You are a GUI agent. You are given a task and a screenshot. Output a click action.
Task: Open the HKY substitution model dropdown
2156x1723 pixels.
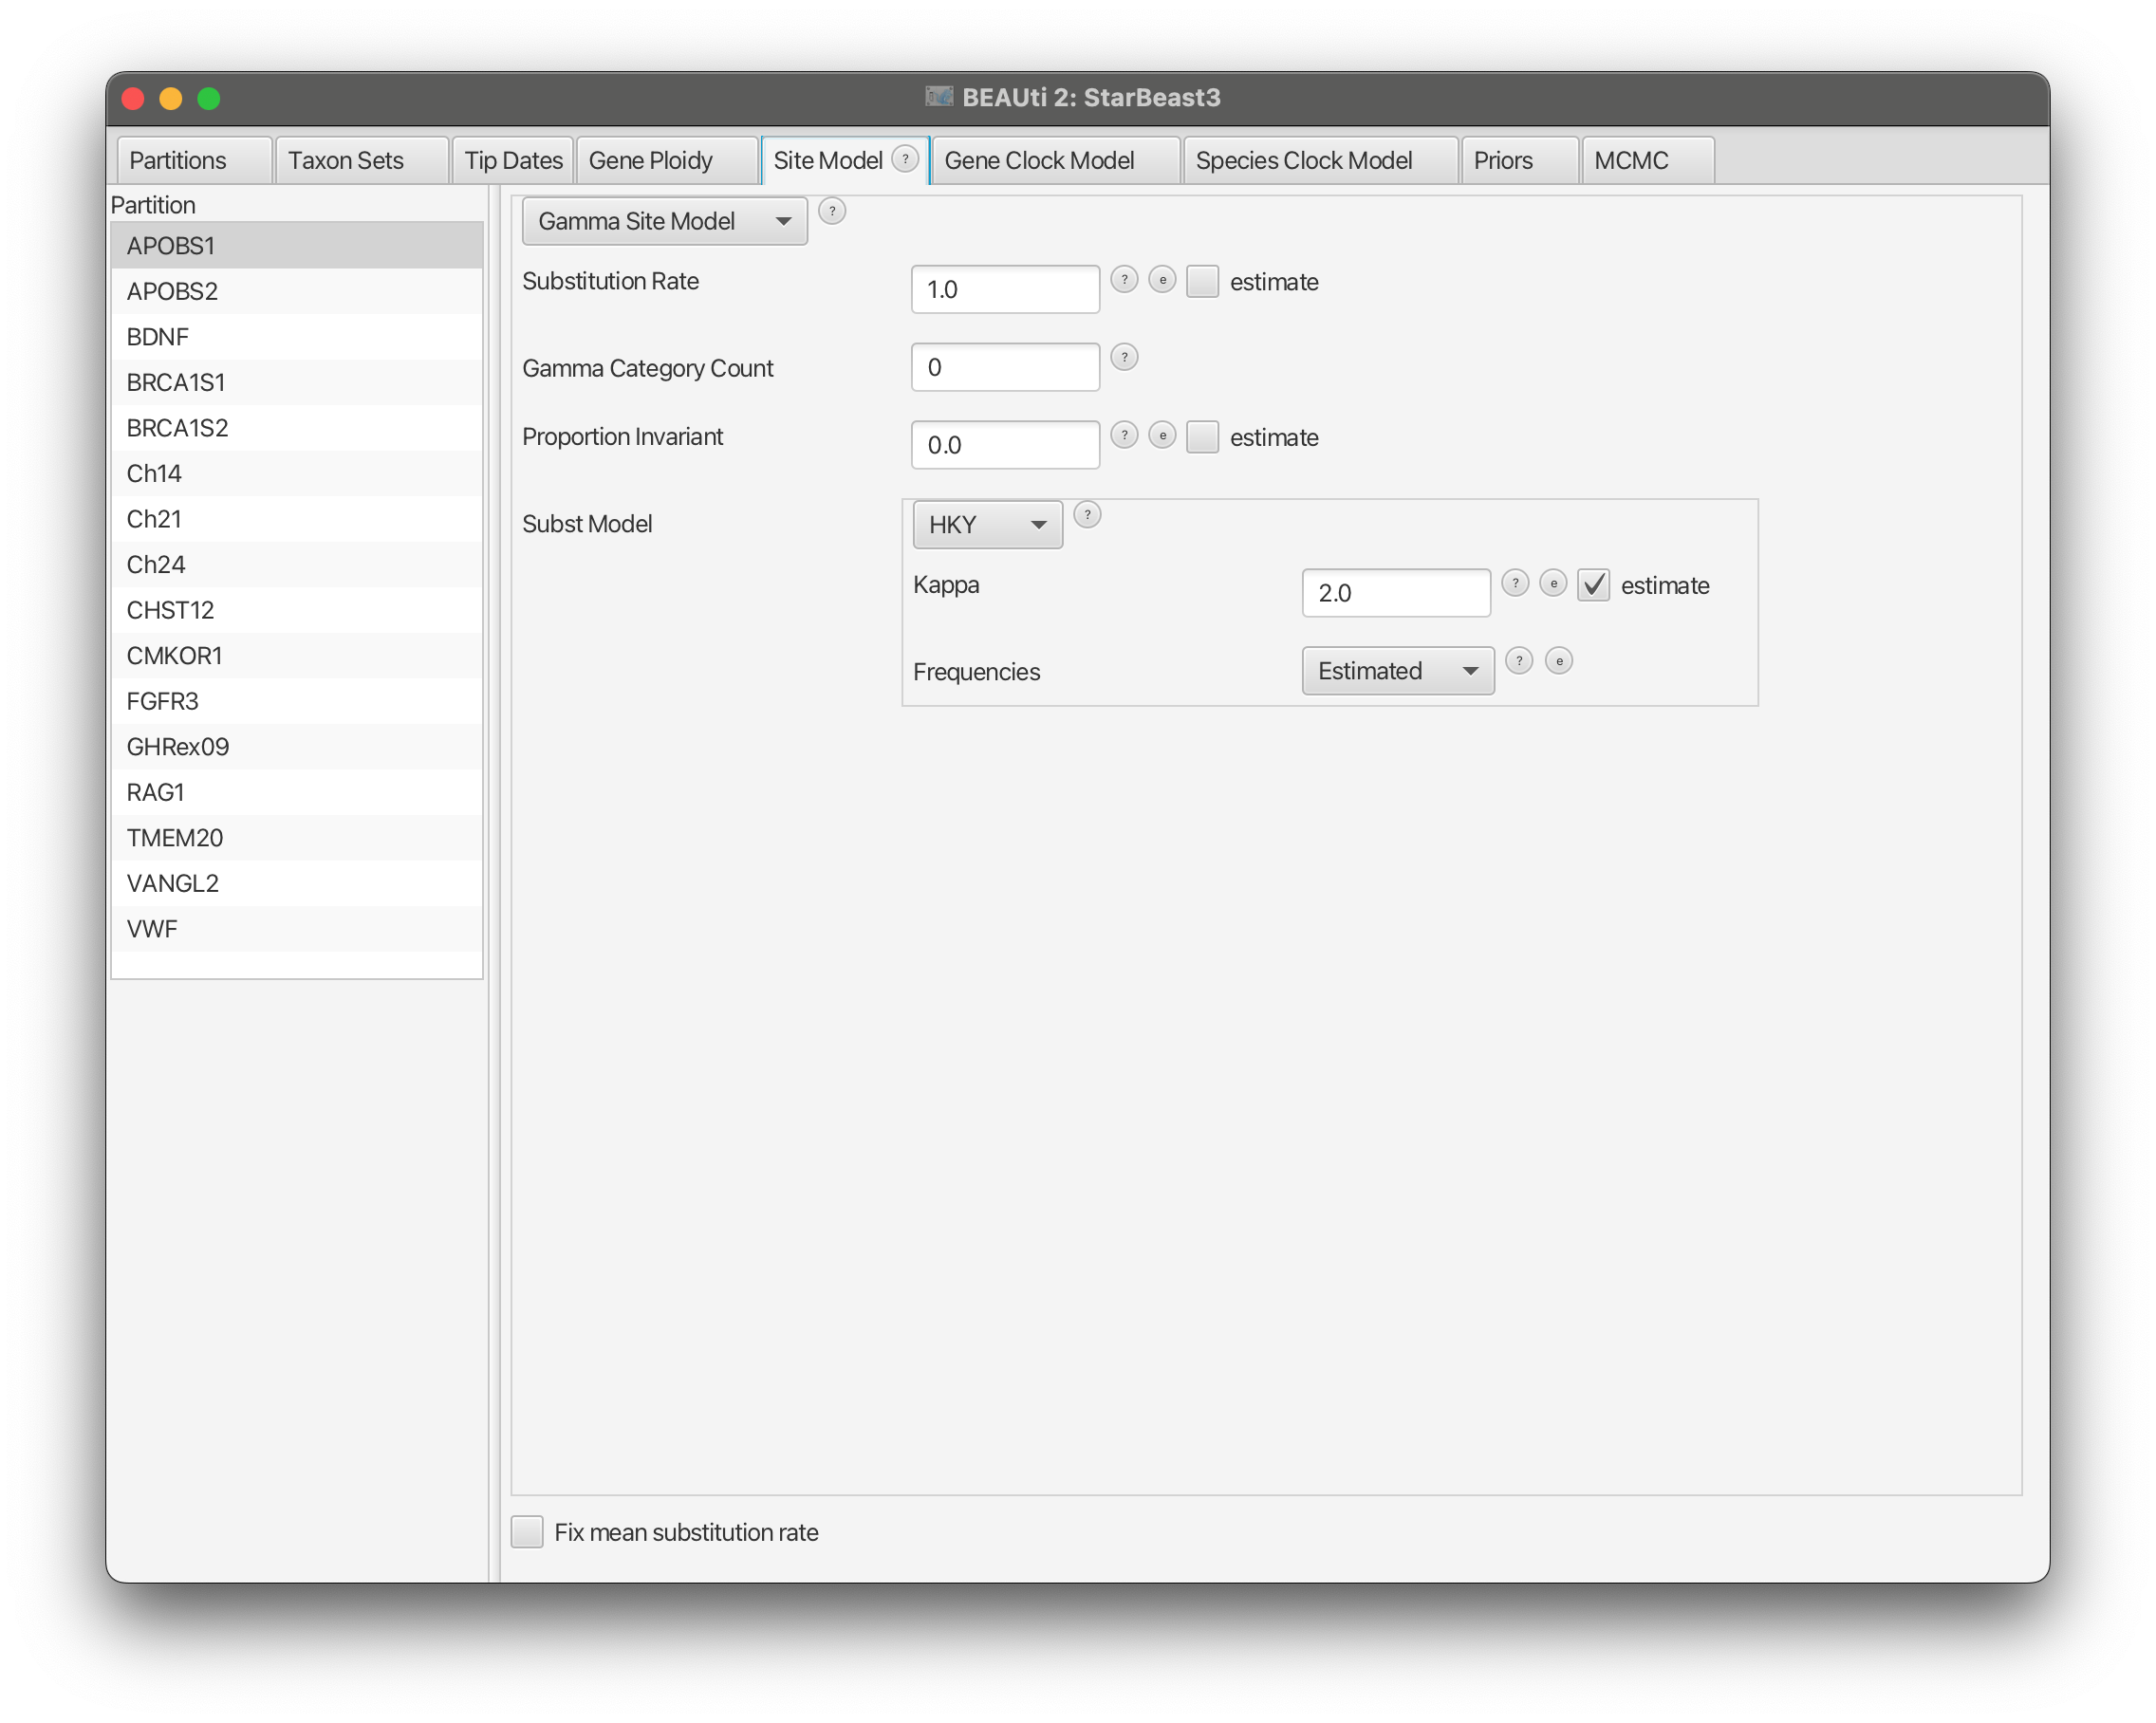point(987,525)
